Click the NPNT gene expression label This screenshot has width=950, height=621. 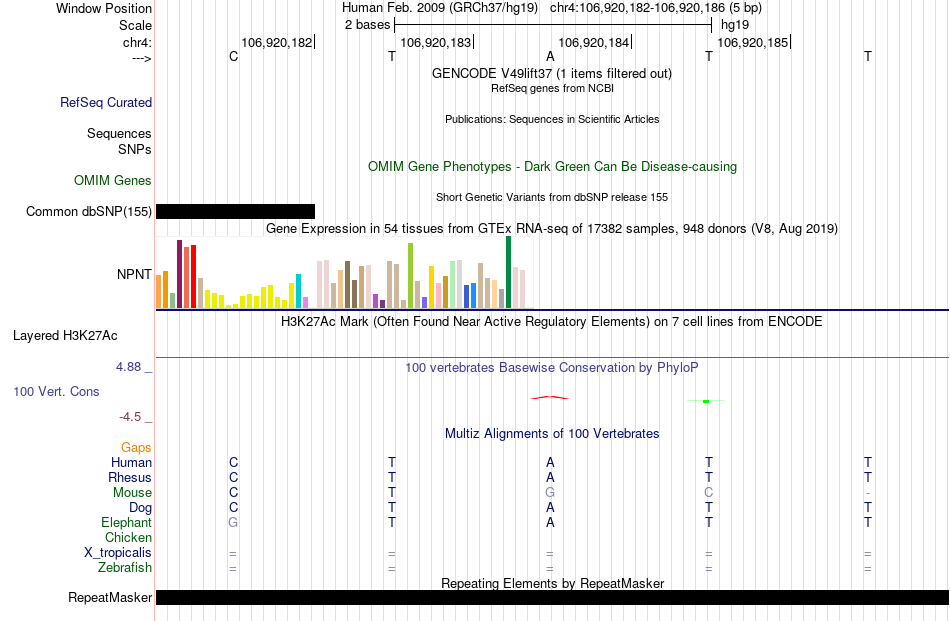pyautogui.click(x=134, y=274)
